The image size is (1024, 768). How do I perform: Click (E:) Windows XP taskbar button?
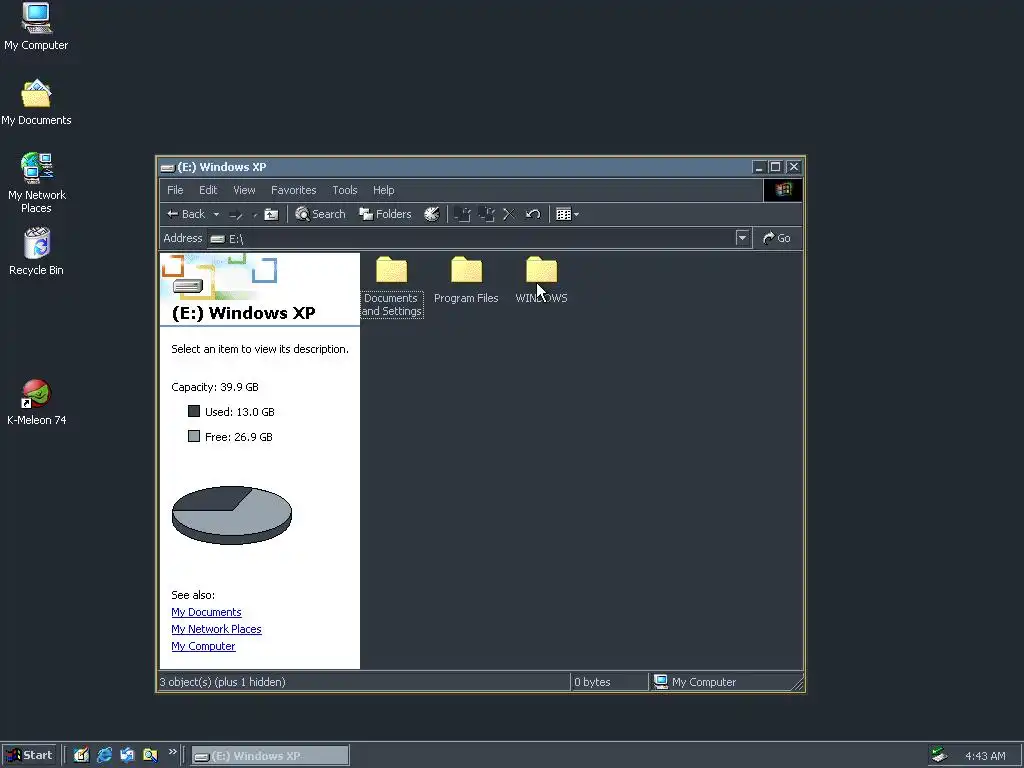tap(270, 756)
